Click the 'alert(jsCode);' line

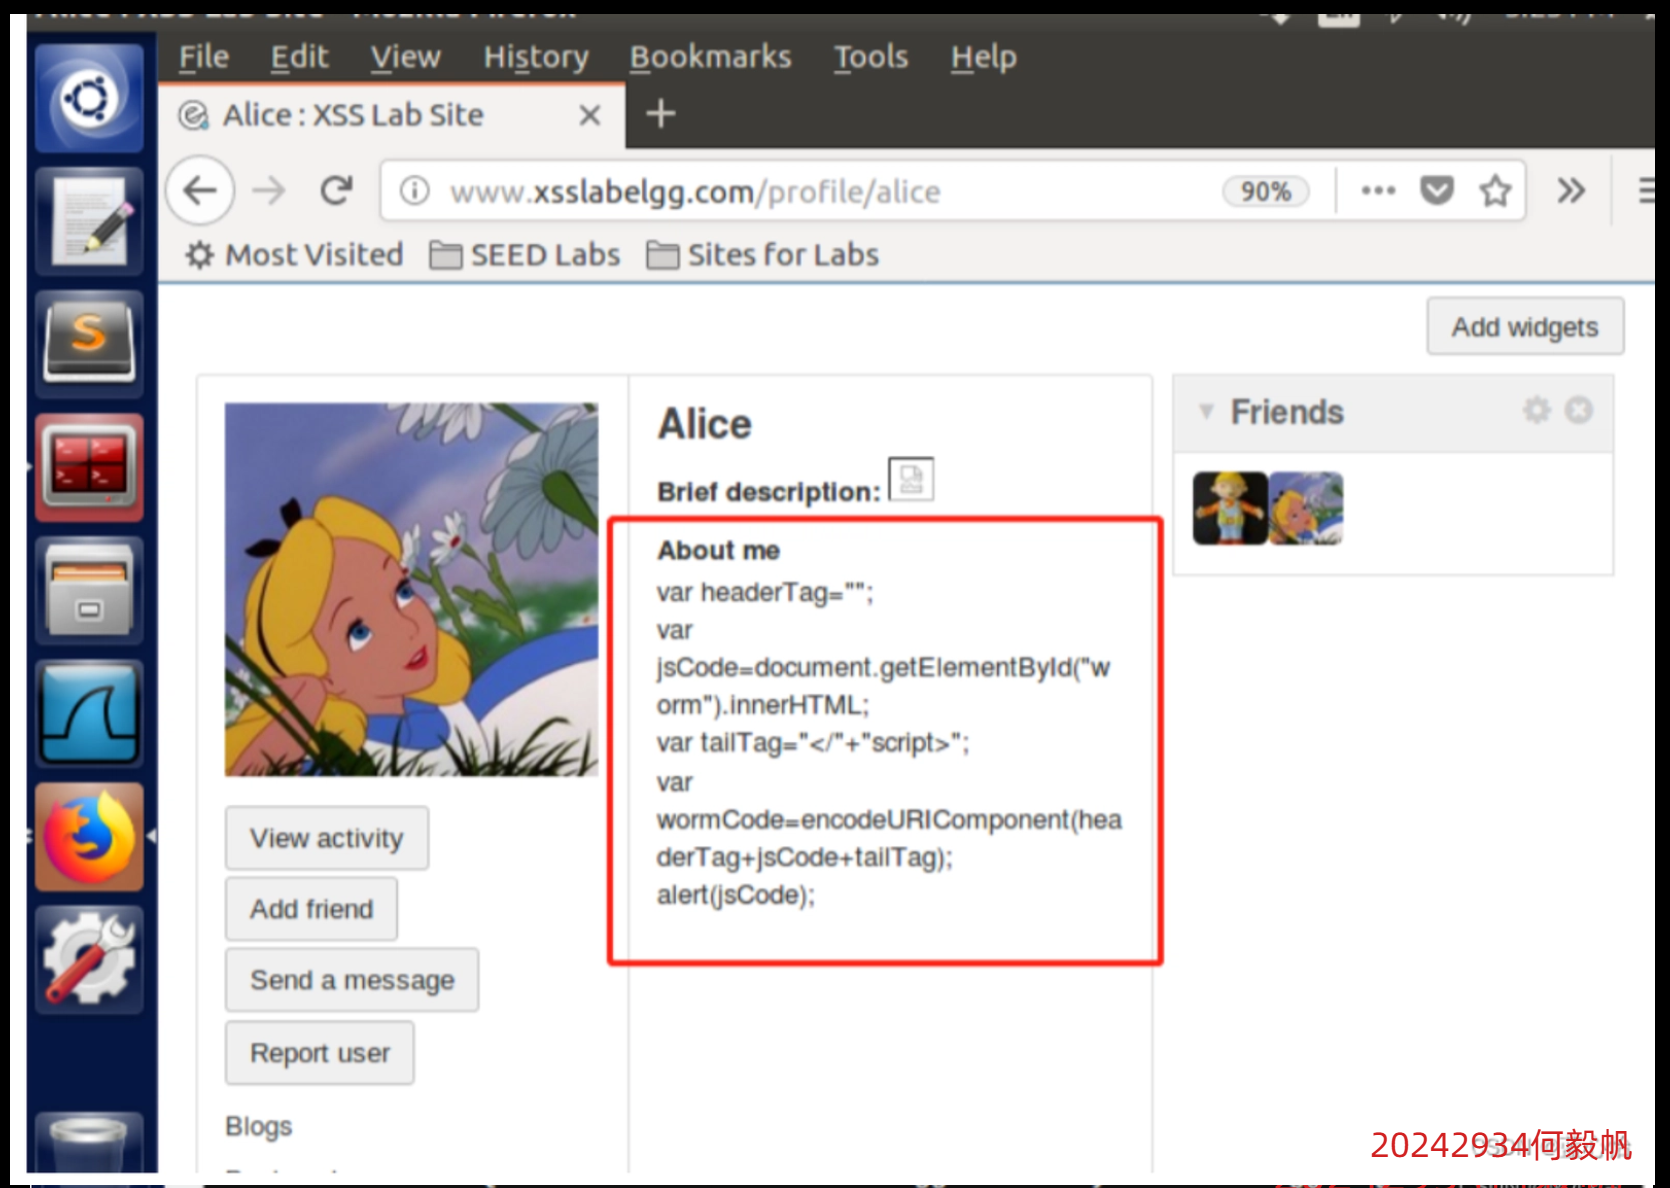pos(736,895)
